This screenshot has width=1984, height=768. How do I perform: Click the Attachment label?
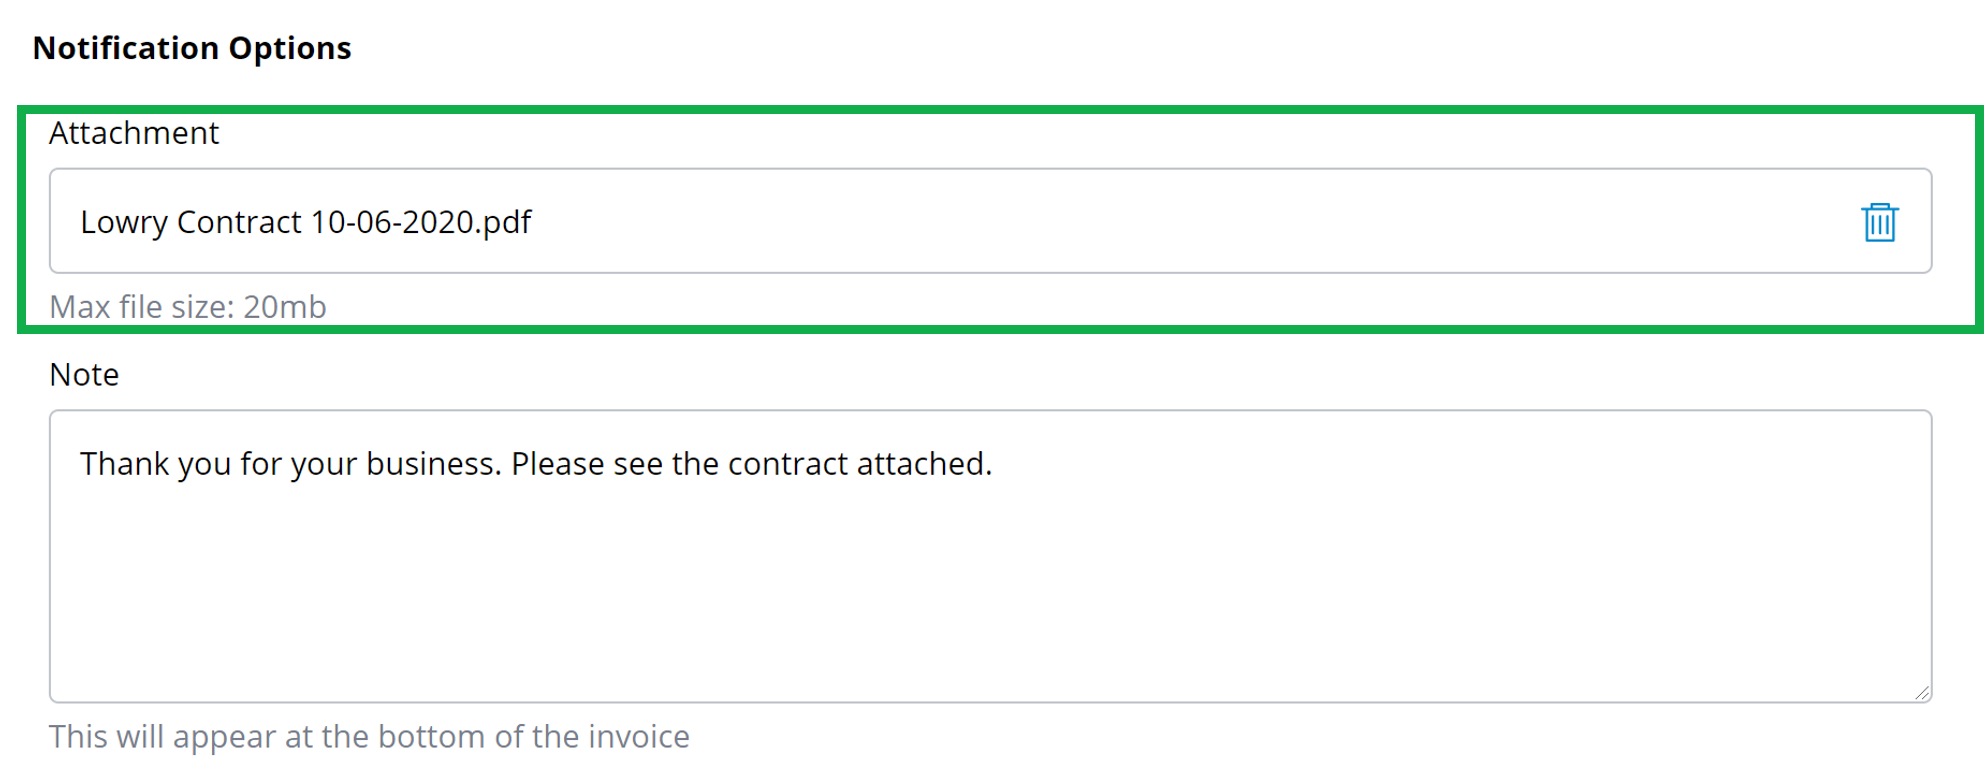tap(135, 132)
